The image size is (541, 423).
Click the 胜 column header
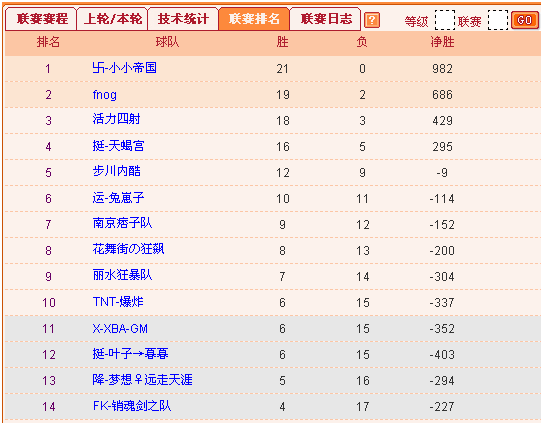[x=282, y=42]
